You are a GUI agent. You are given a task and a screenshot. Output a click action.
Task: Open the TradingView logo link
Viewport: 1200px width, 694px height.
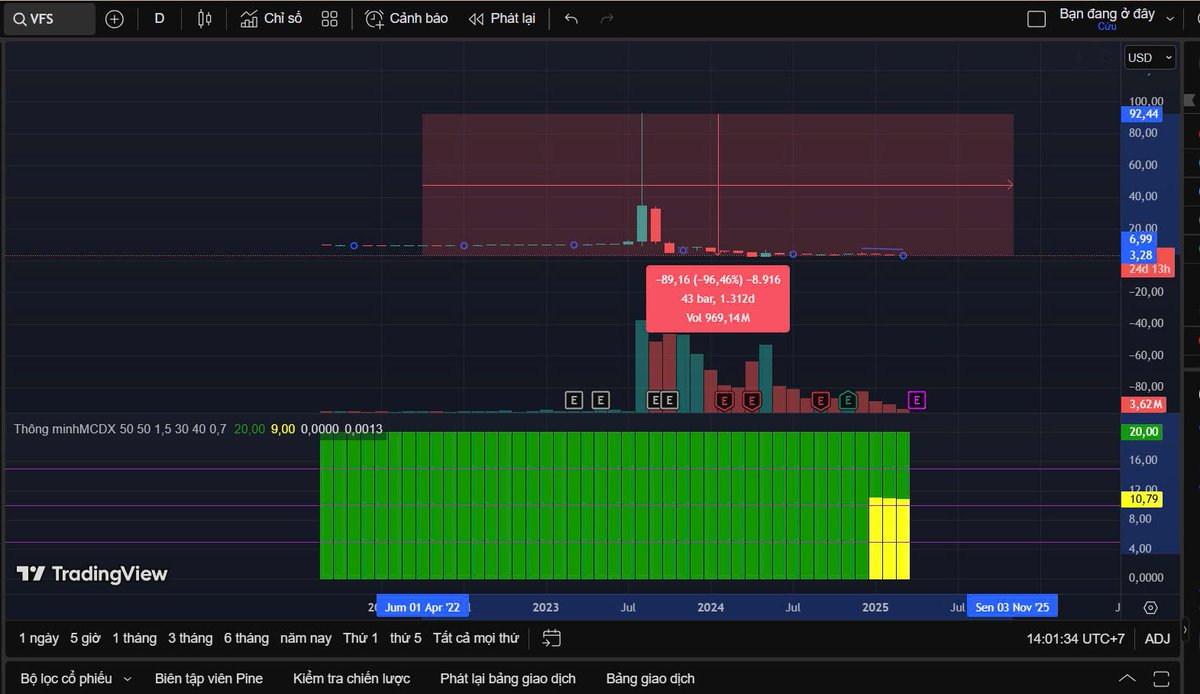(x=92, y=574)
